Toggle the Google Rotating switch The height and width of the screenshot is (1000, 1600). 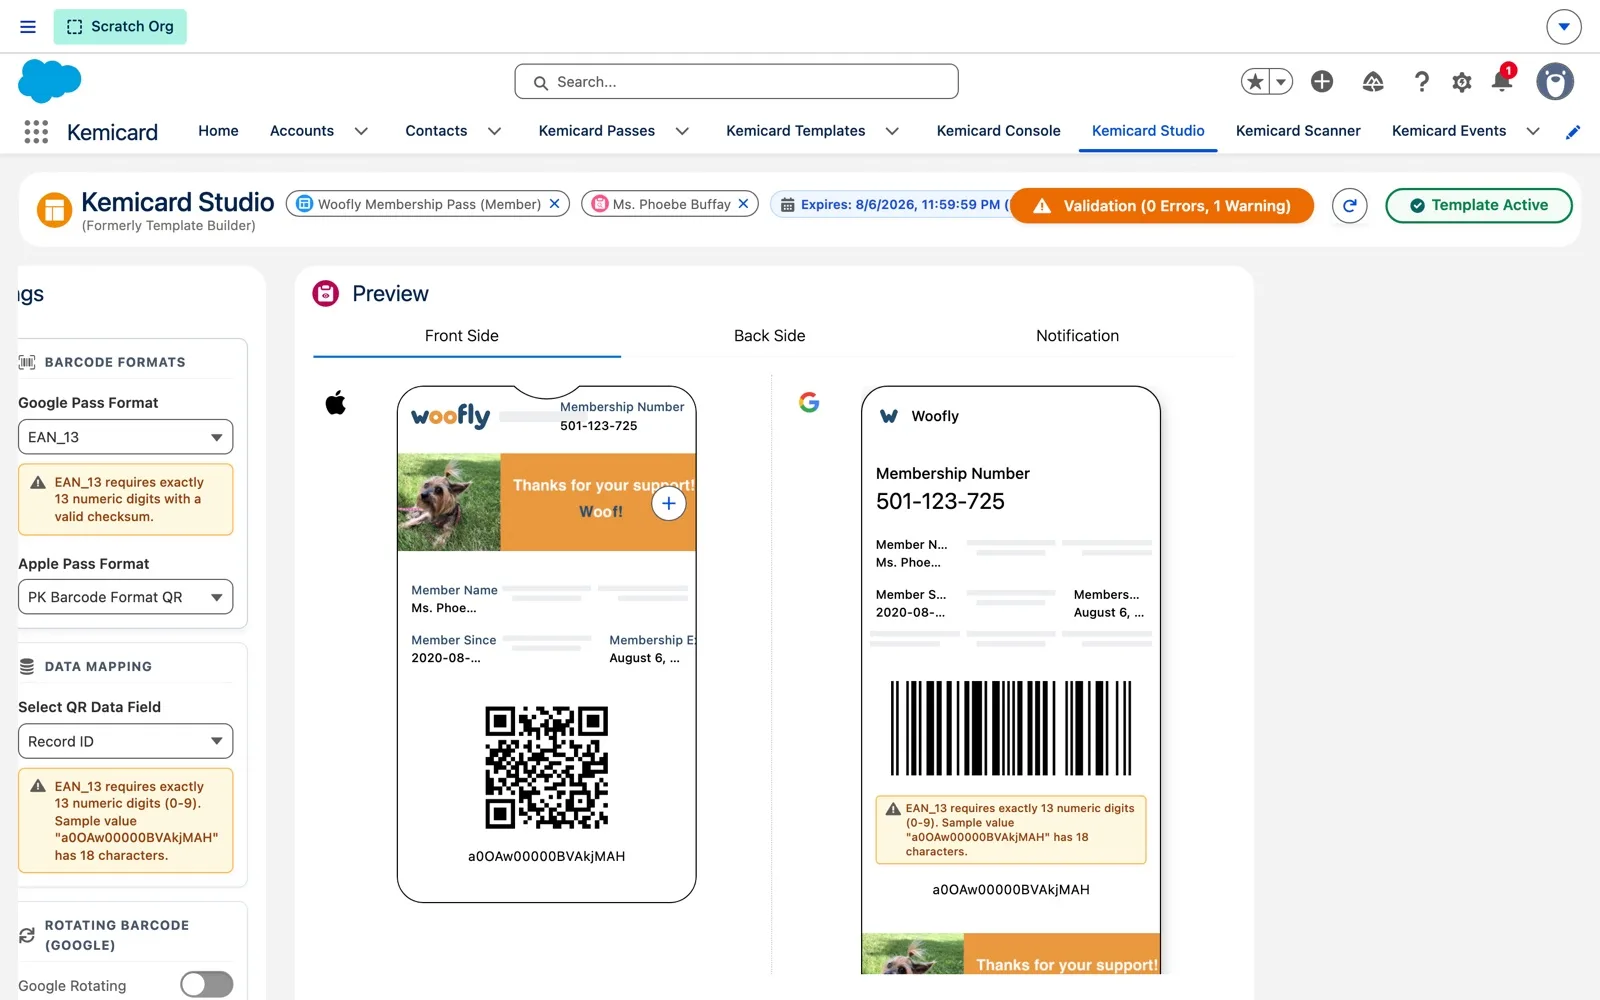pos(207,985)
